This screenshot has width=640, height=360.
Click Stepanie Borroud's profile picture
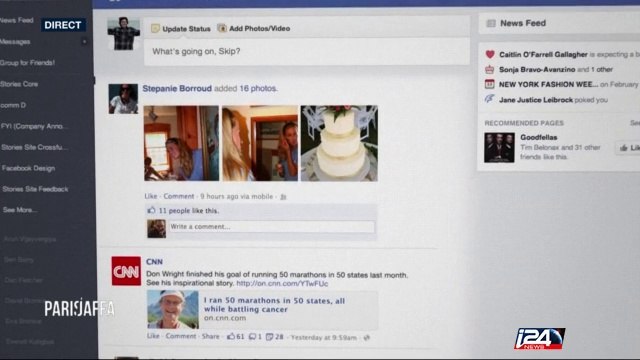[123, 99]
